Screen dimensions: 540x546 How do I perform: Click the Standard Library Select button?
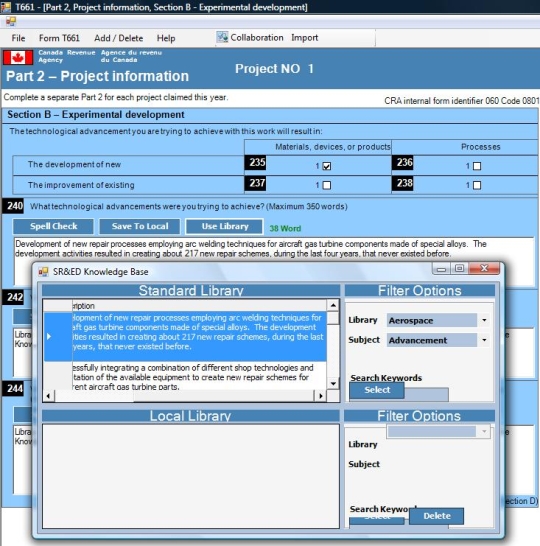pos(377,390)
